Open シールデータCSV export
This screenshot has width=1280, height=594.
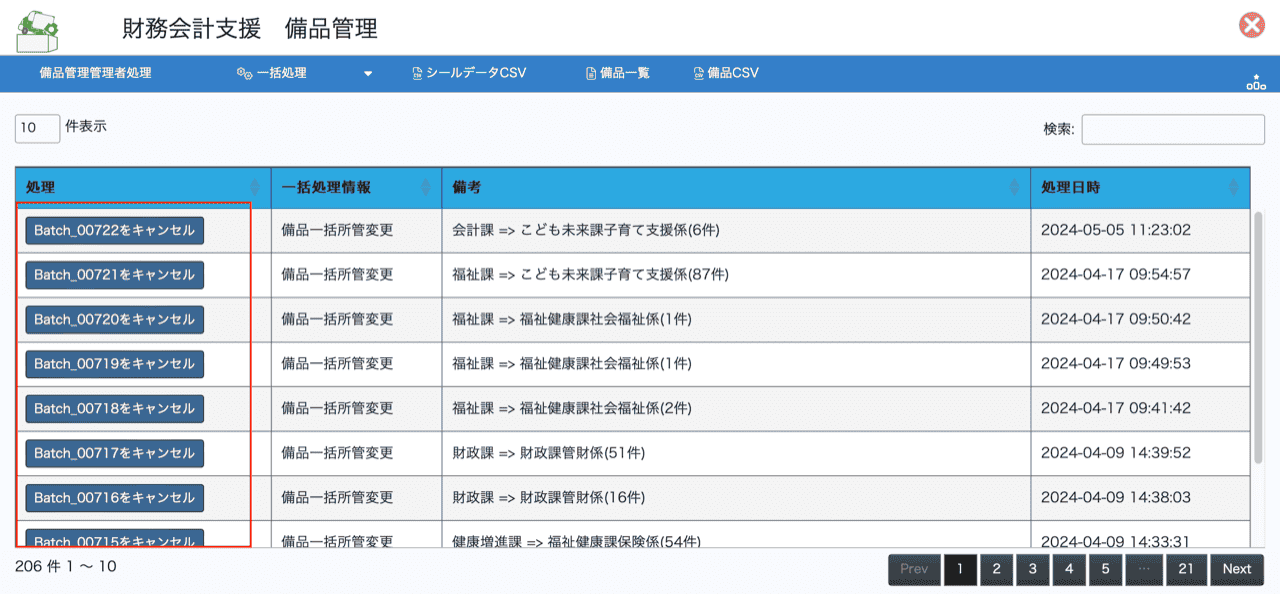click(x=469, y=73)
